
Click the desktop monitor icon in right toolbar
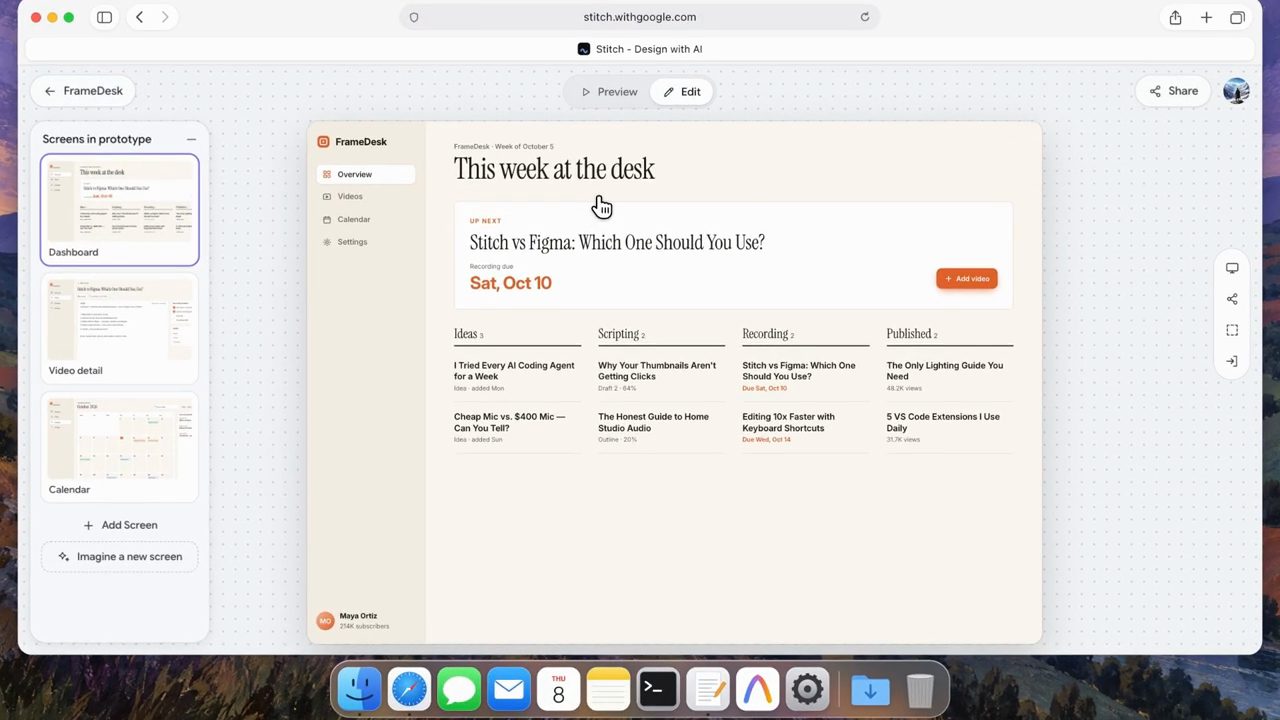click(x=1232, y=268)
